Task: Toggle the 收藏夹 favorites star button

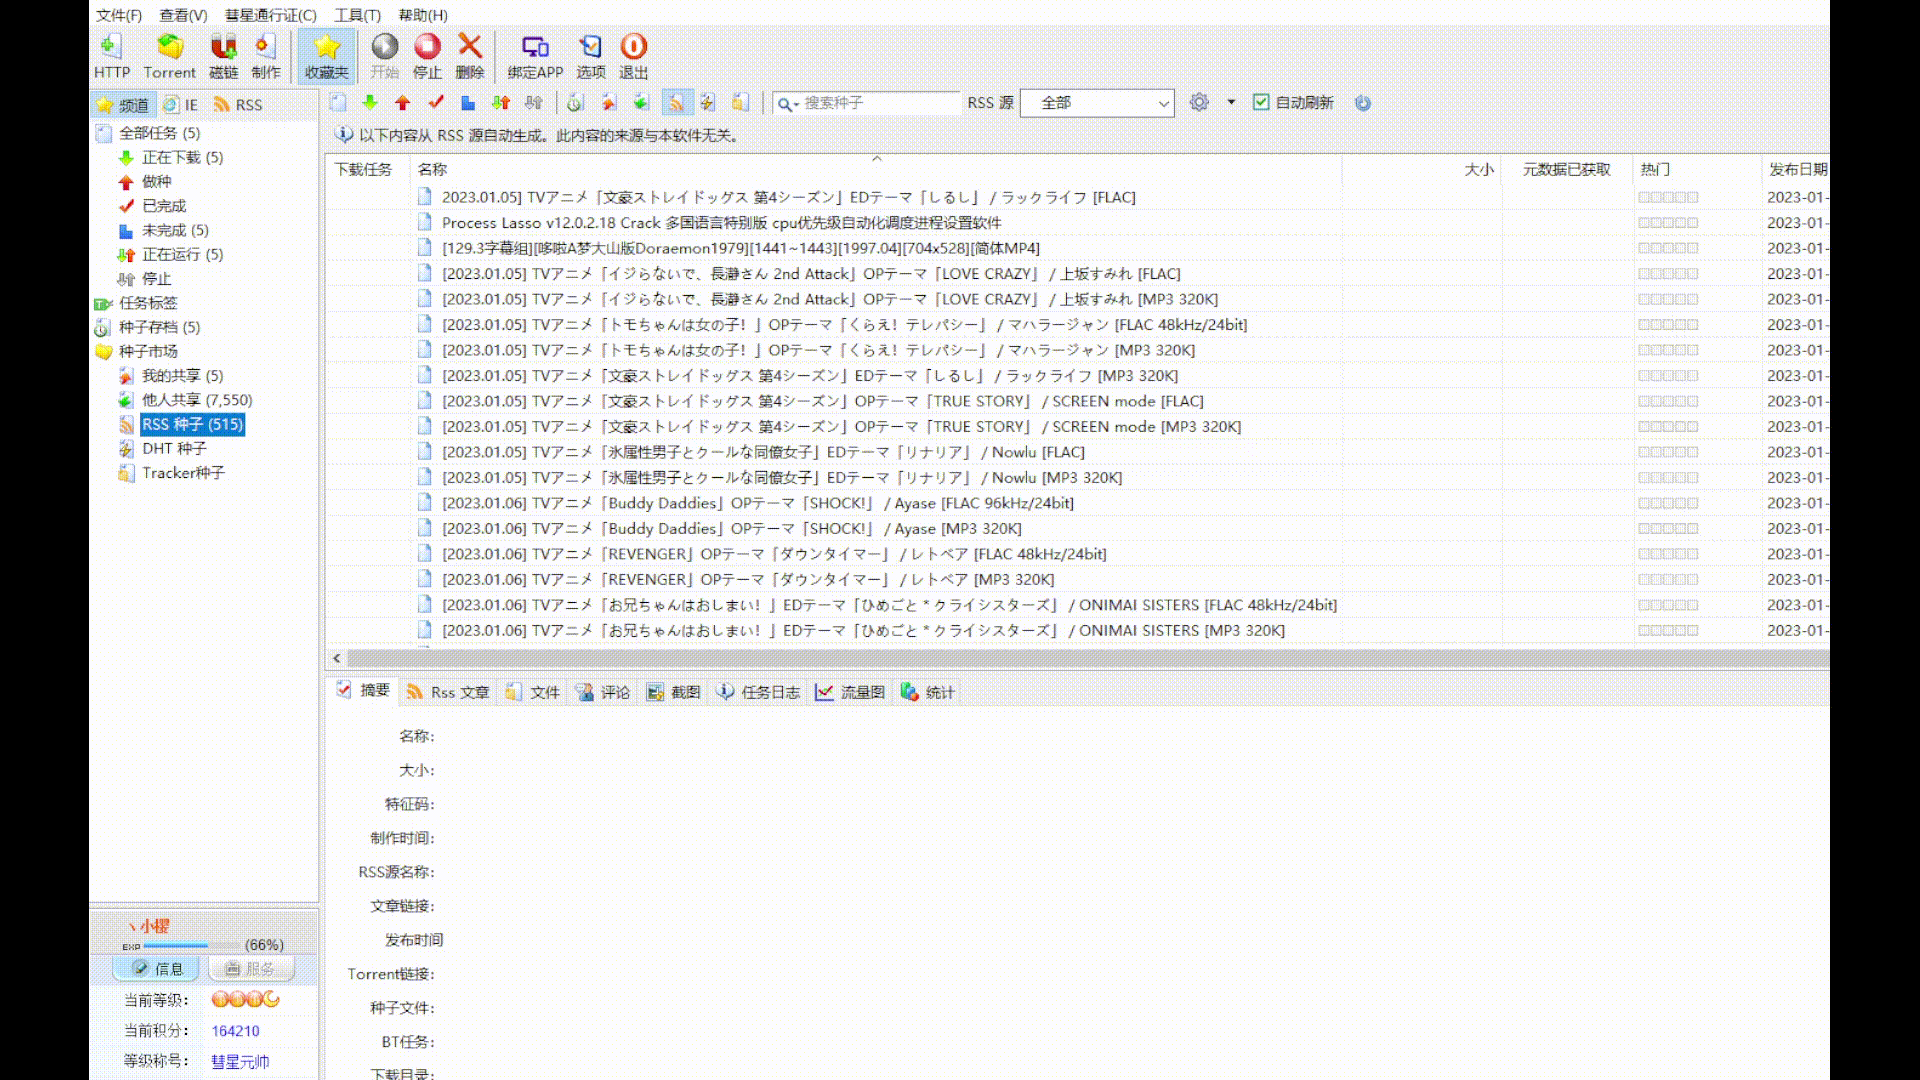Action: (326, 56)
